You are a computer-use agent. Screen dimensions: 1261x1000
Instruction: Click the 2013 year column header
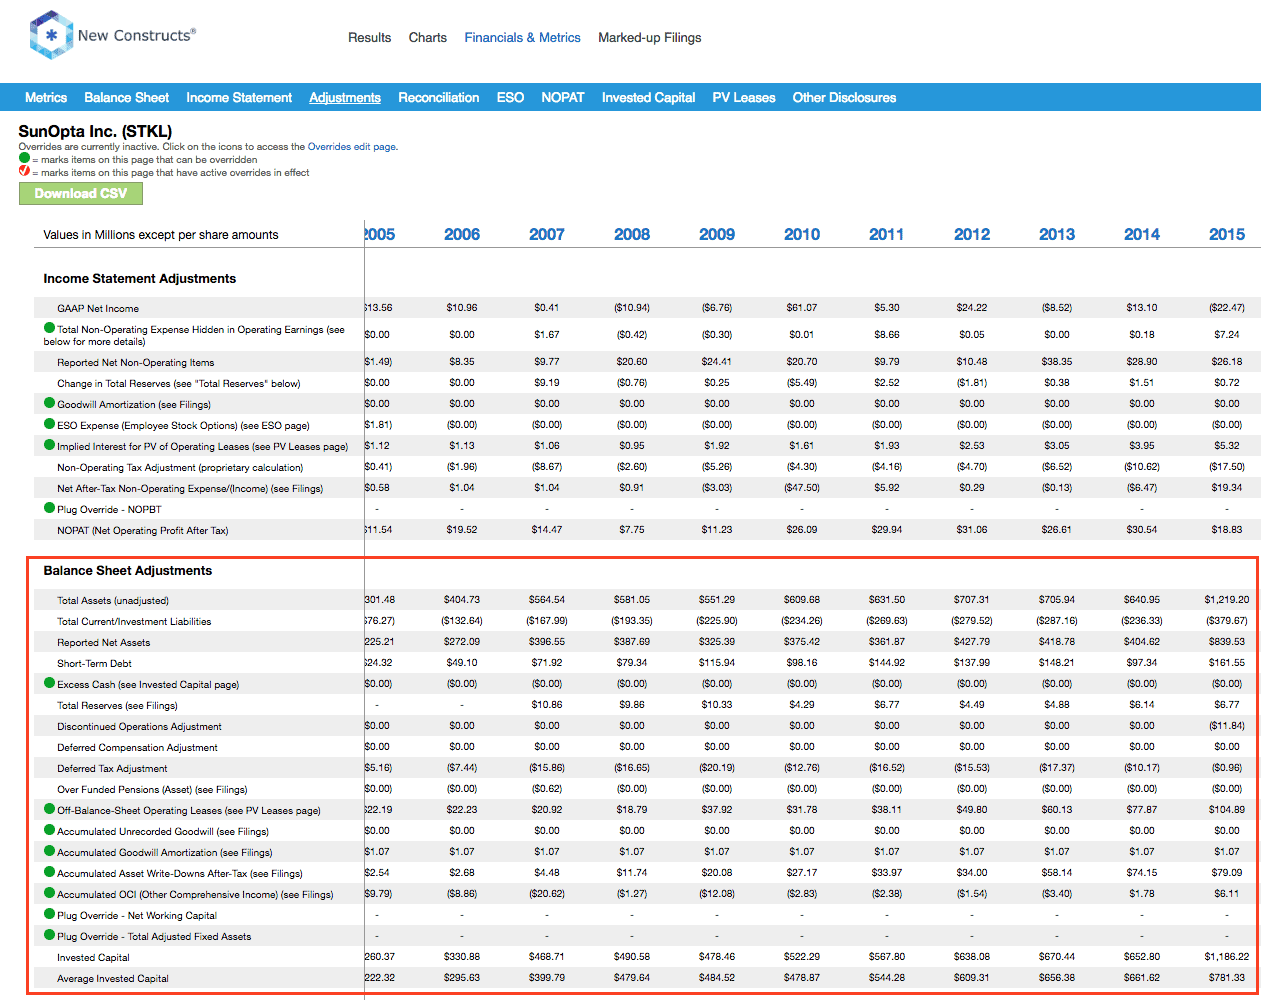[x=1057, y=234]
